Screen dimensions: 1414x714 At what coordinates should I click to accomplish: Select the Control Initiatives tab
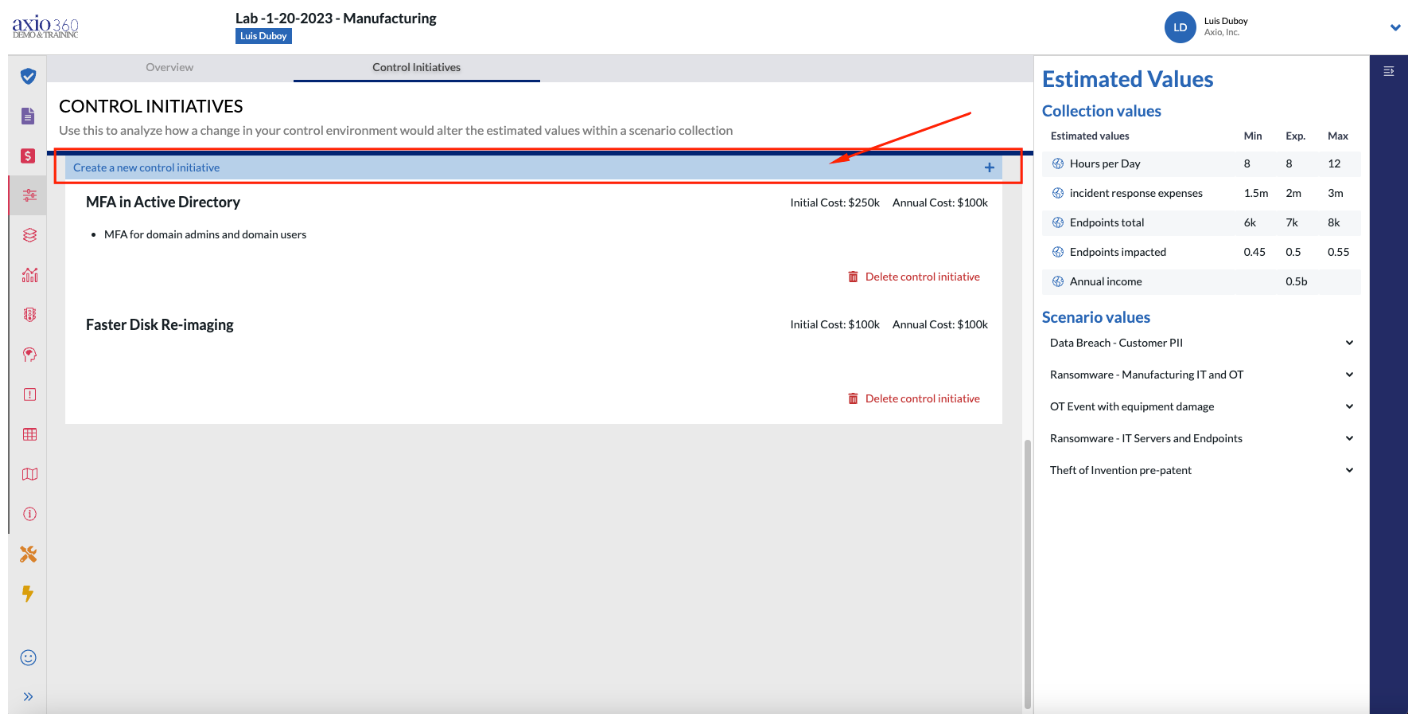[x=417, y=67]
